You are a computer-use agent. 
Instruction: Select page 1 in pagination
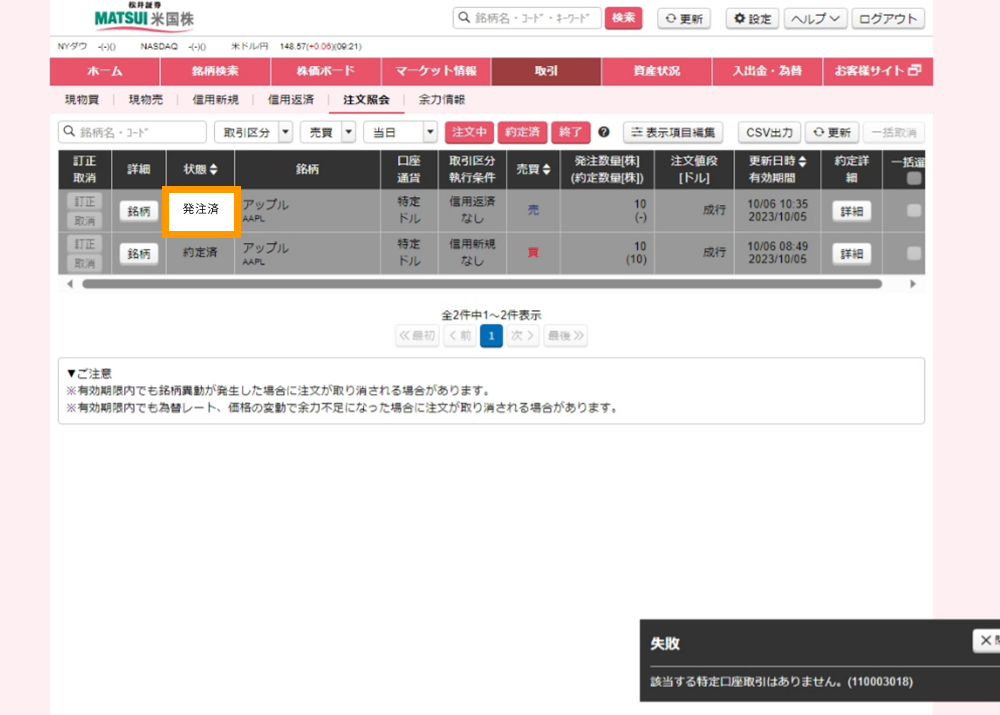pos(491,335)
